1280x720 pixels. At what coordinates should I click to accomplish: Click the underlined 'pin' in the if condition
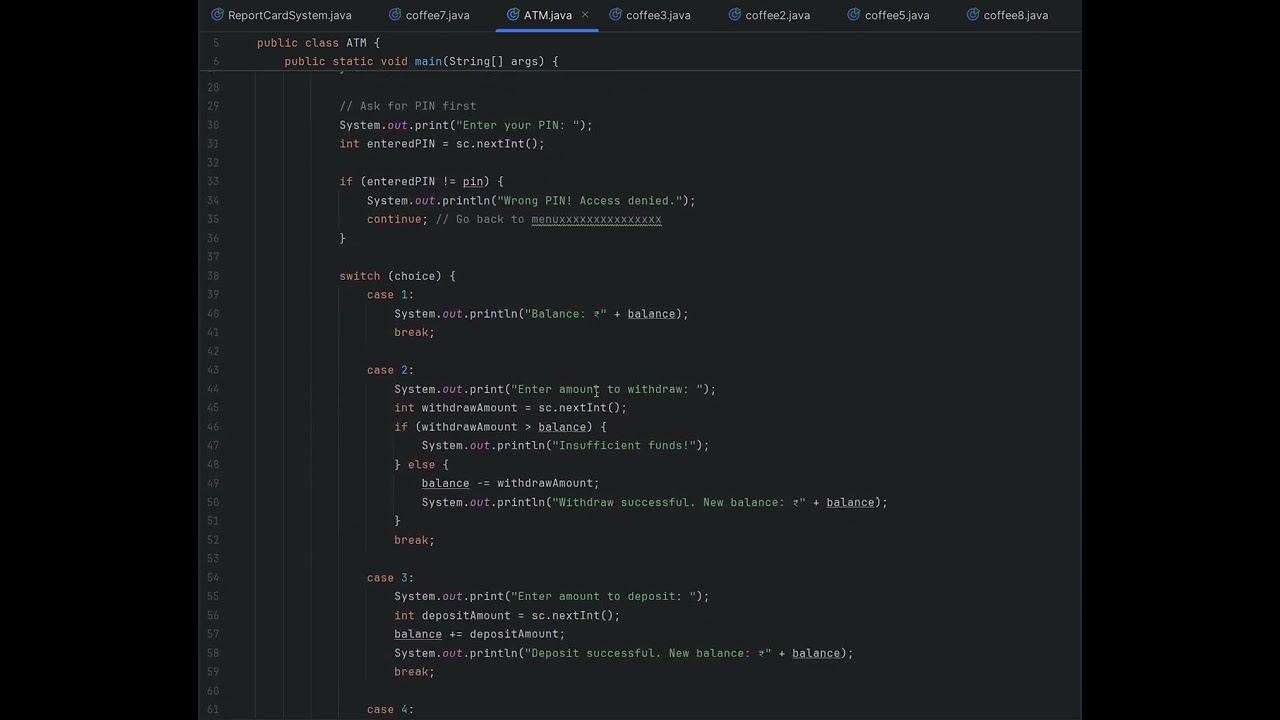coord(473,182)
